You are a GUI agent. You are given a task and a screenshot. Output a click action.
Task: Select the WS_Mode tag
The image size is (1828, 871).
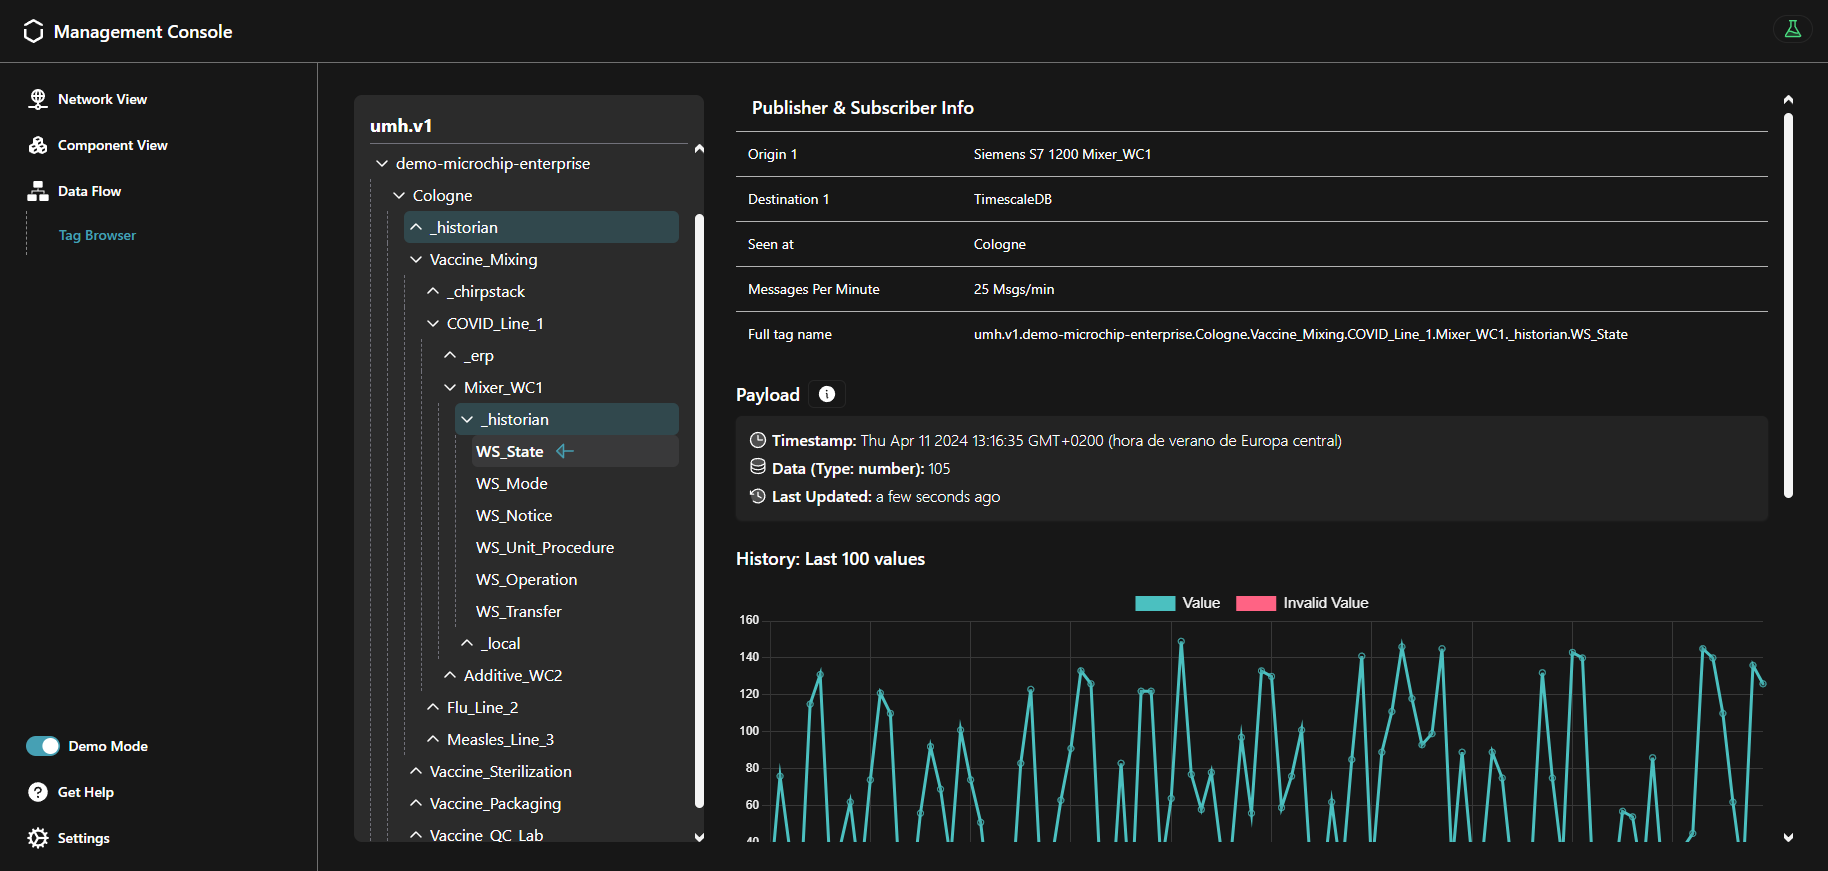[x=511, y=484]
